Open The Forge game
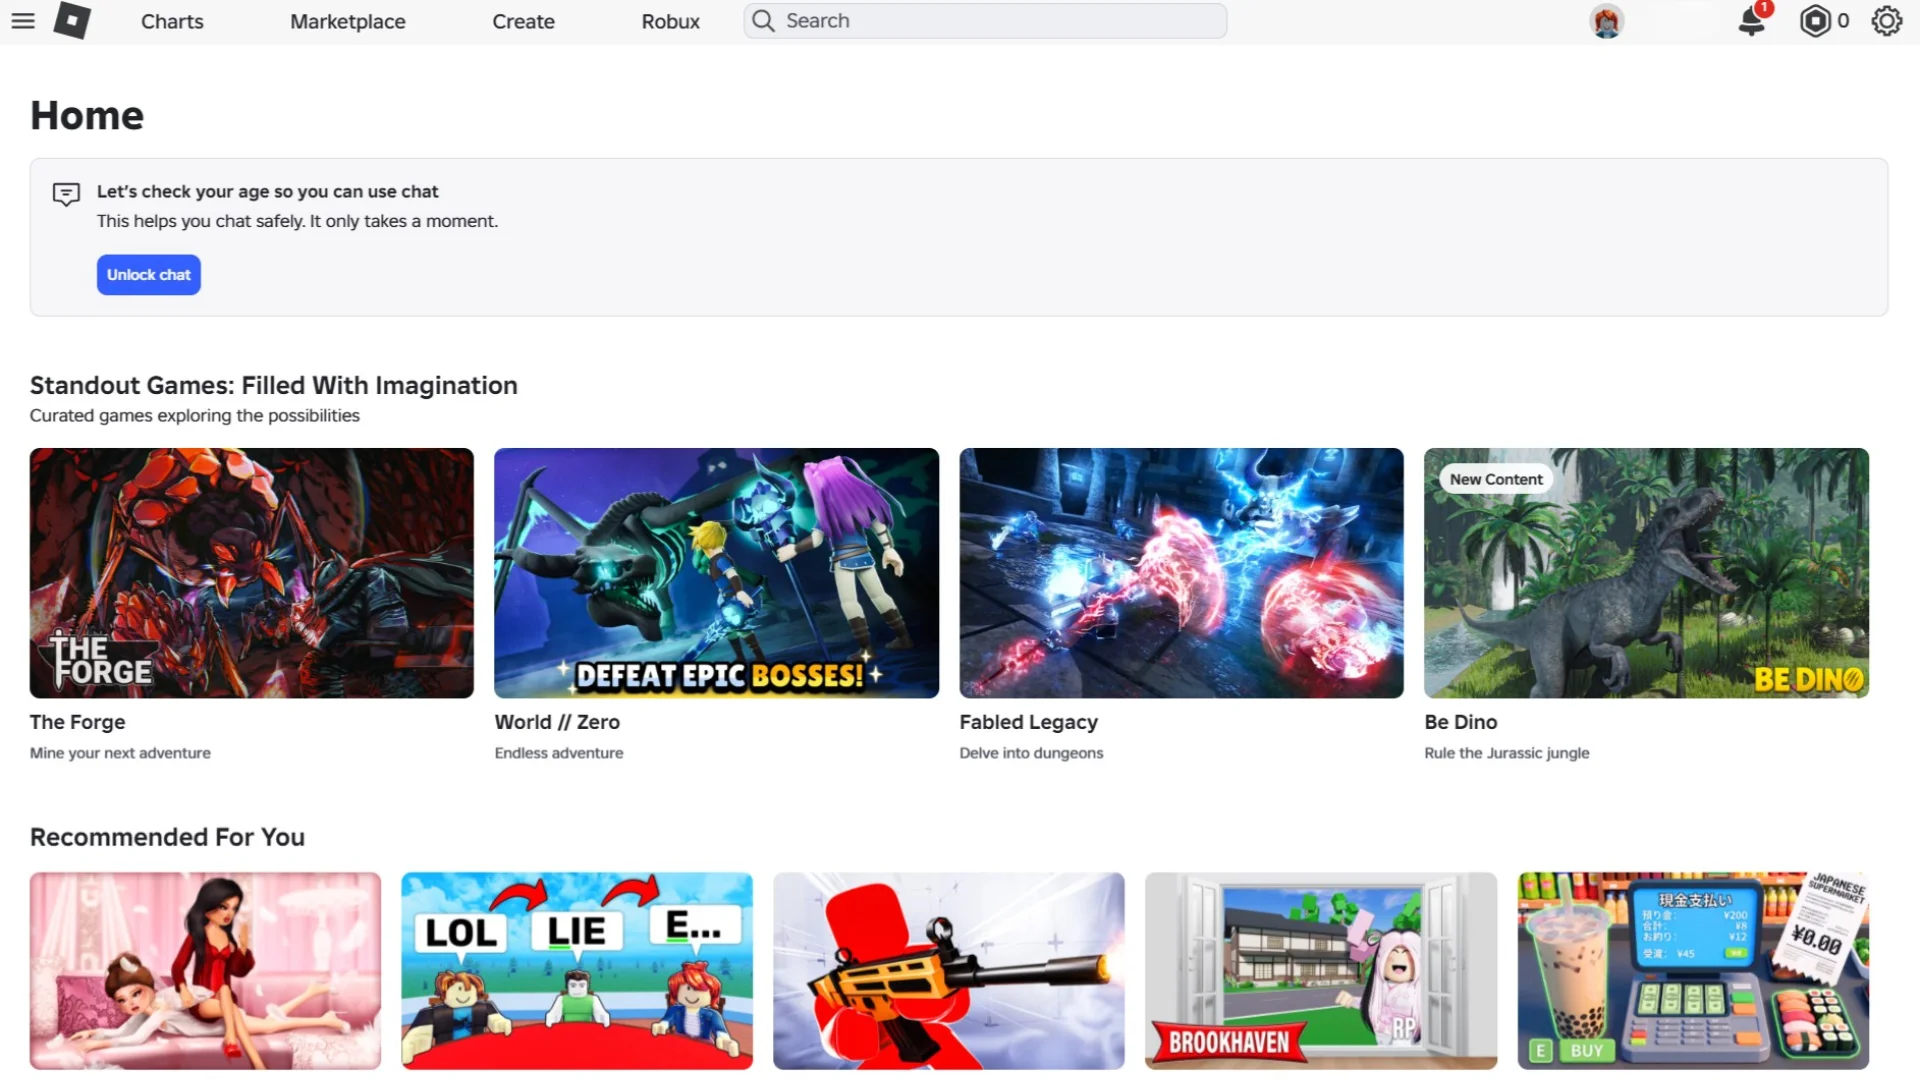Screen dimensions: 1920x1080 pos(250,573)
